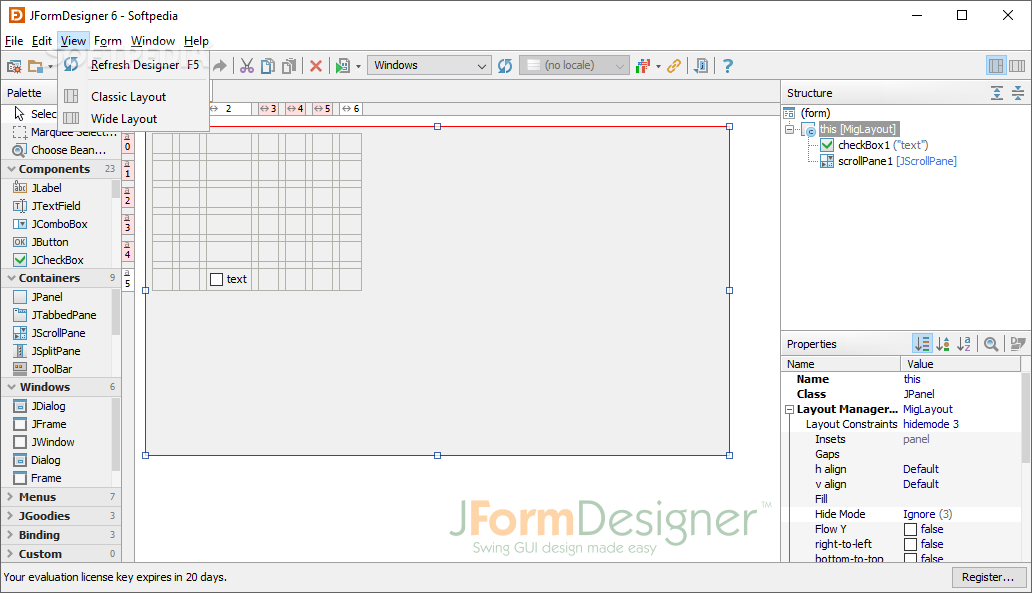Expand the Binding palette category
Screen dimensions: 1032x593
tap(11, 535)
